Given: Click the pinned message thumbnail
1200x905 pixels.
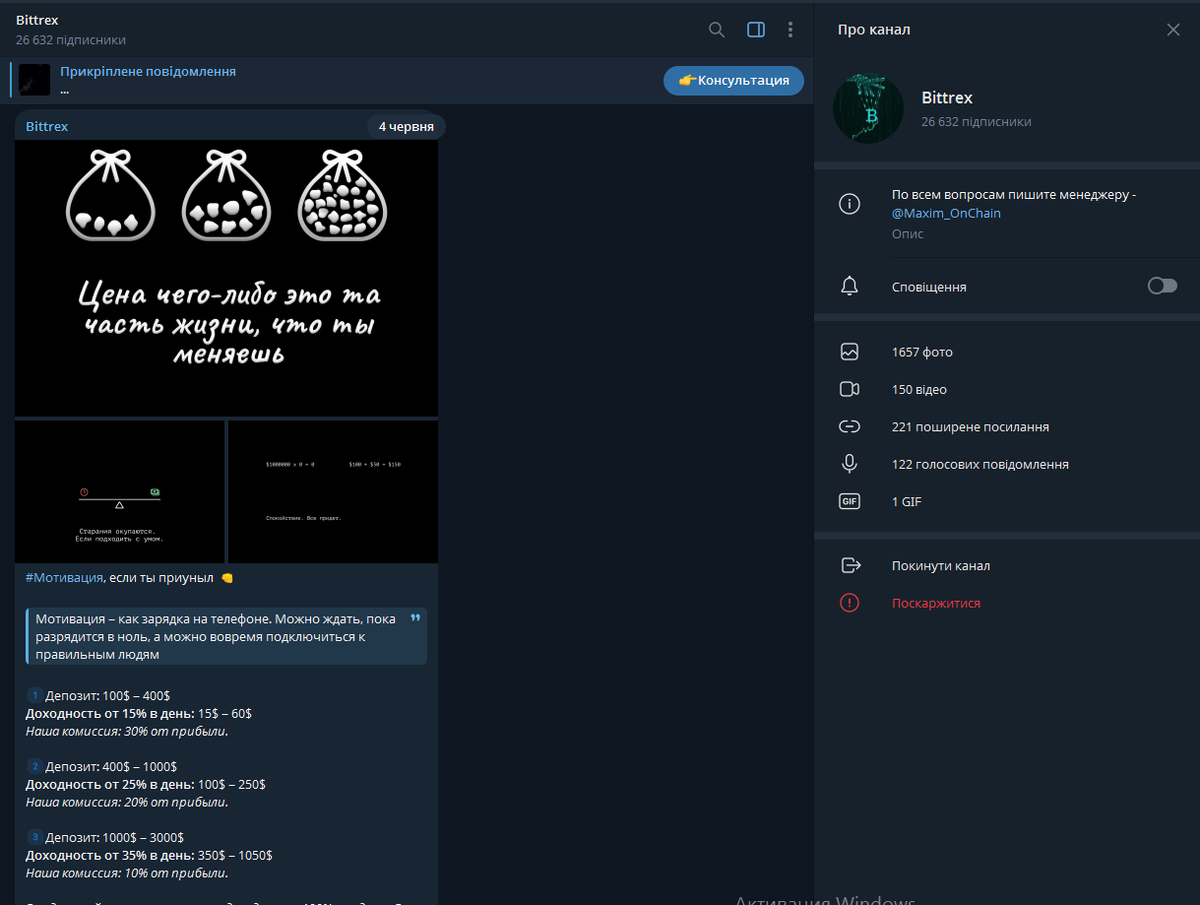Looking at the screenshot, I should click(35, 80).
